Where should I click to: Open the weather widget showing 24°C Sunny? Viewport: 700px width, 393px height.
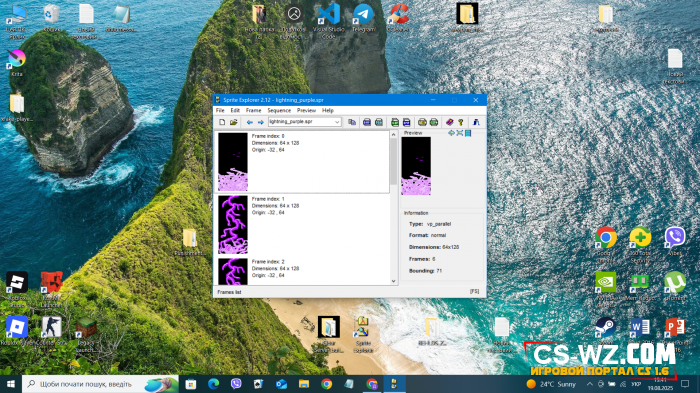coord(551,384)
